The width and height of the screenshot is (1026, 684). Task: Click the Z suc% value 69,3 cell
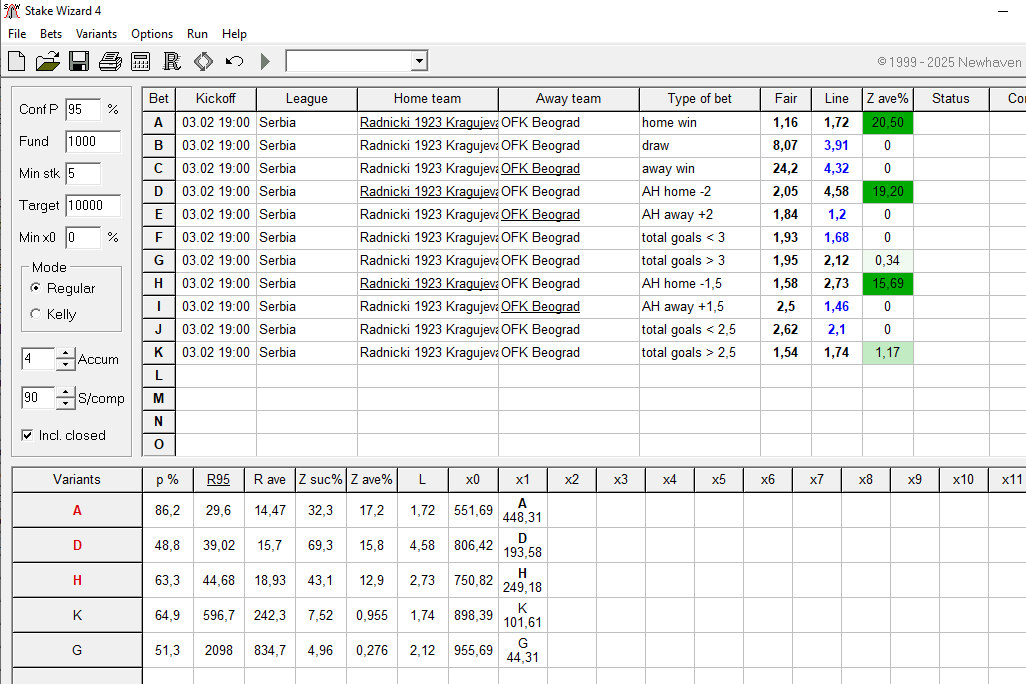(321, 545)
